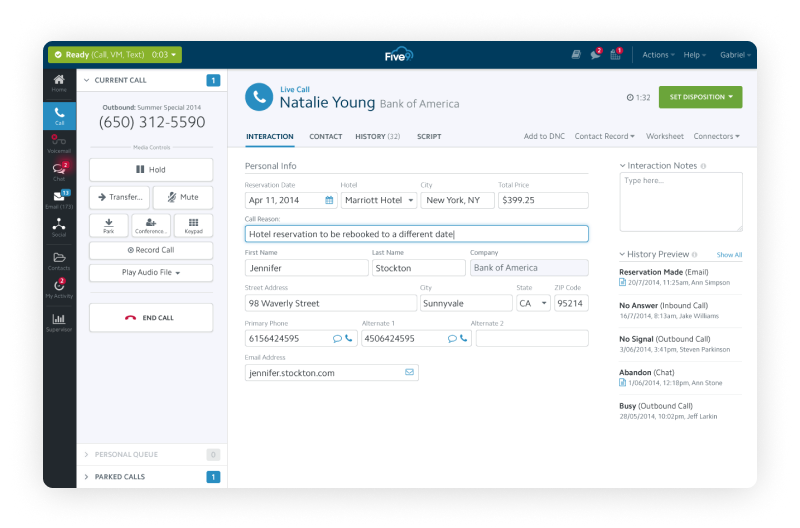Switch to the Script tab
This screenshot has width=800, height=528.
tap(429, 136)
